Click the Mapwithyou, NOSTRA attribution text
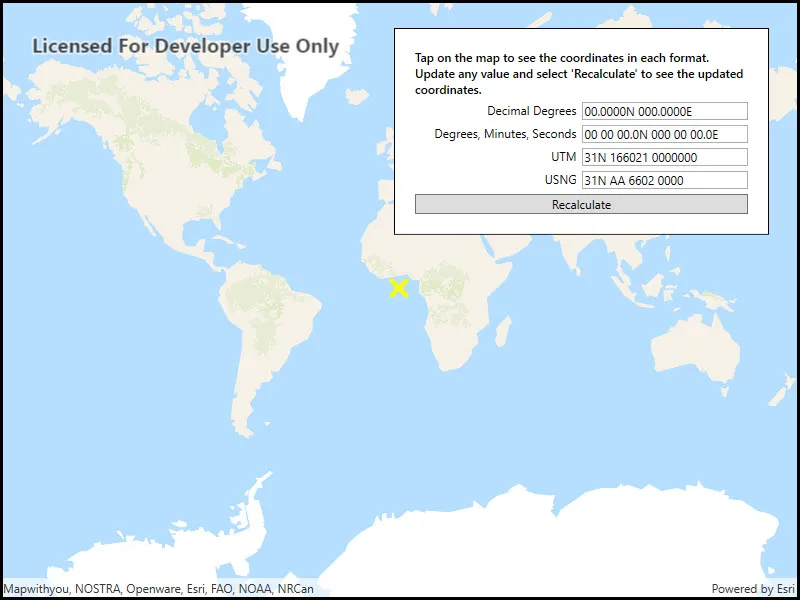Viewport: 800px width, 600px height. (158, 589)
